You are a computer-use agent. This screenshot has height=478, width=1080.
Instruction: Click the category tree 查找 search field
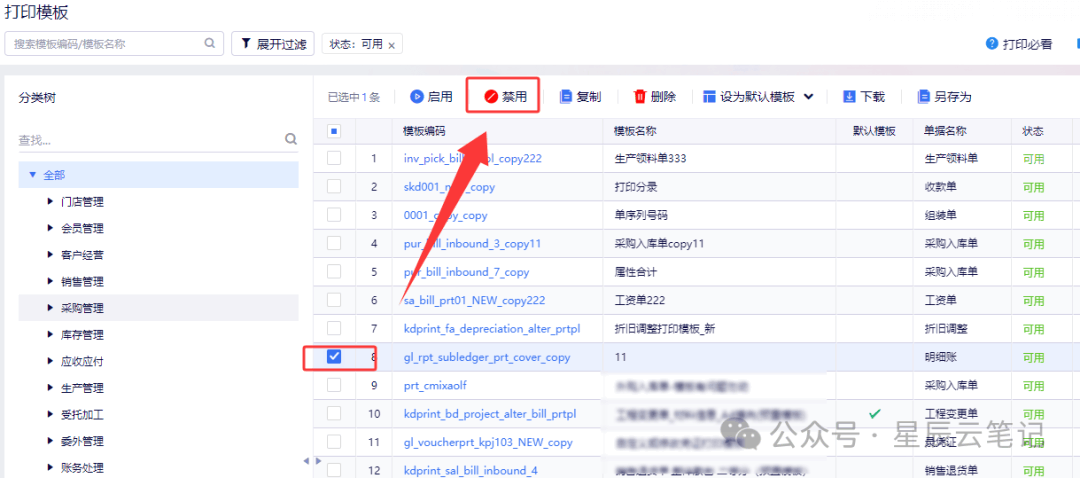[150, 140]
